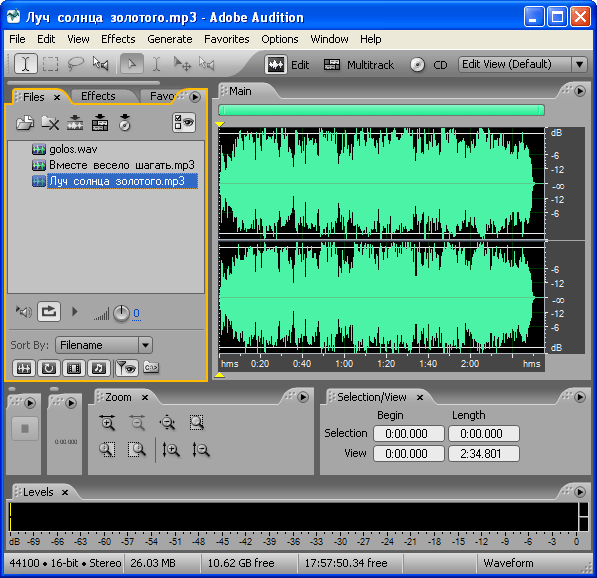Toggle Loop play button in Files panel
The width and height of the screenshot is (597, 578).
(x=49, y=311)
